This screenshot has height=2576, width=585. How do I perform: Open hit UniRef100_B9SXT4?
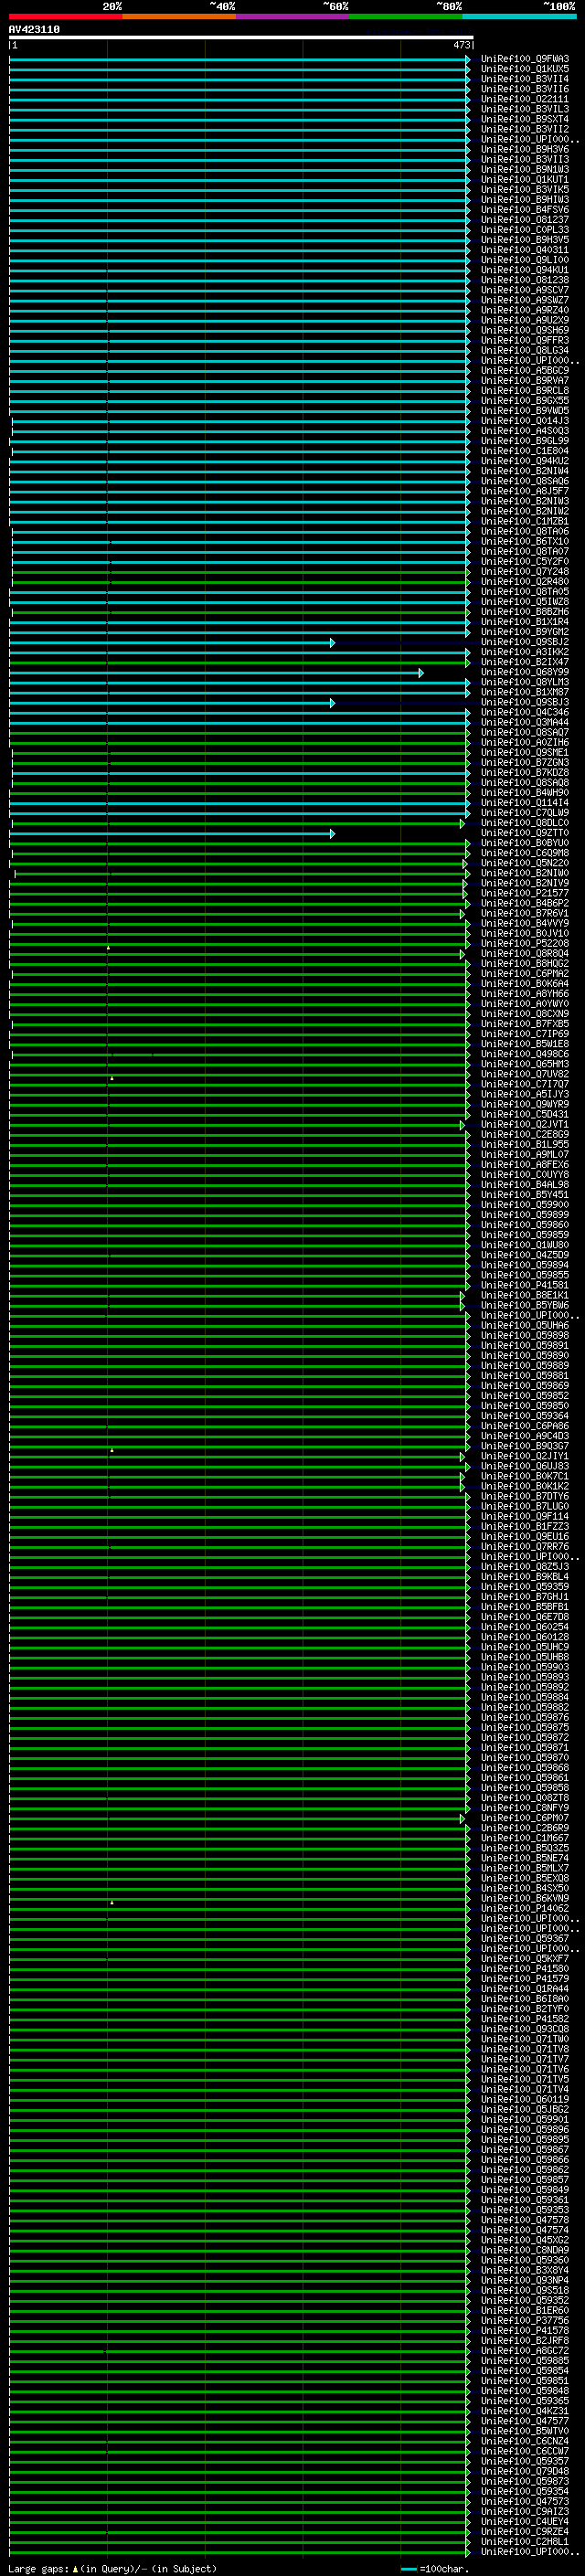pos(525,119)
